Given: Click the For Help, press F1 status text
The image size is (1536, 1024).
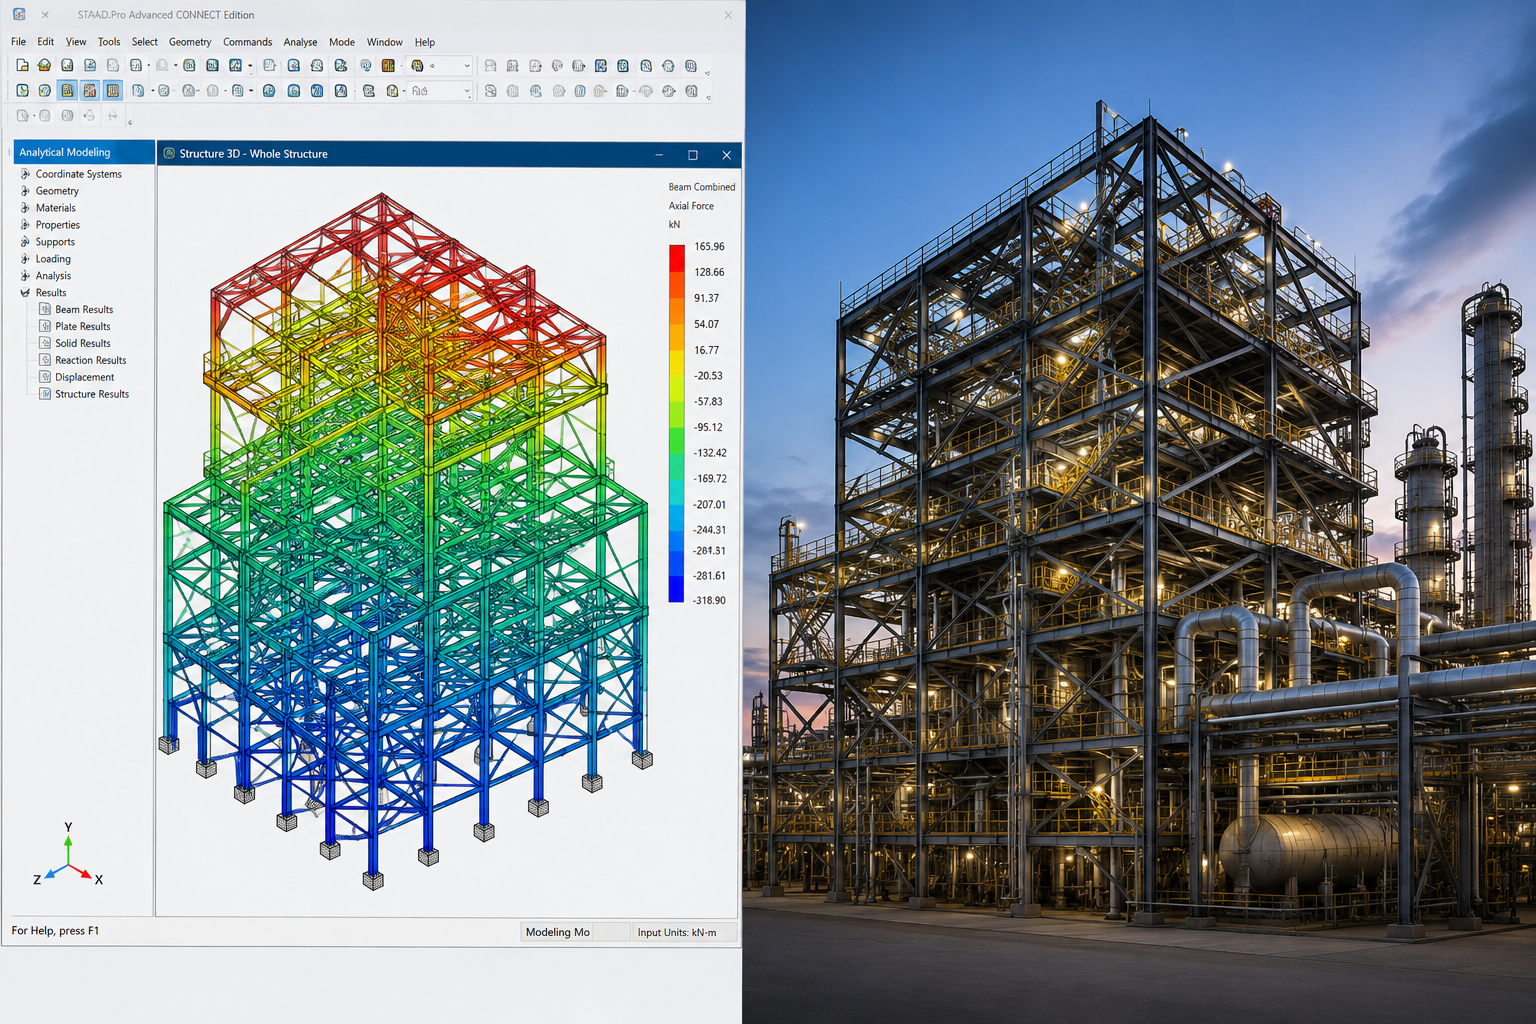Looking at the screenshot, I should click(x=55, y=931).
